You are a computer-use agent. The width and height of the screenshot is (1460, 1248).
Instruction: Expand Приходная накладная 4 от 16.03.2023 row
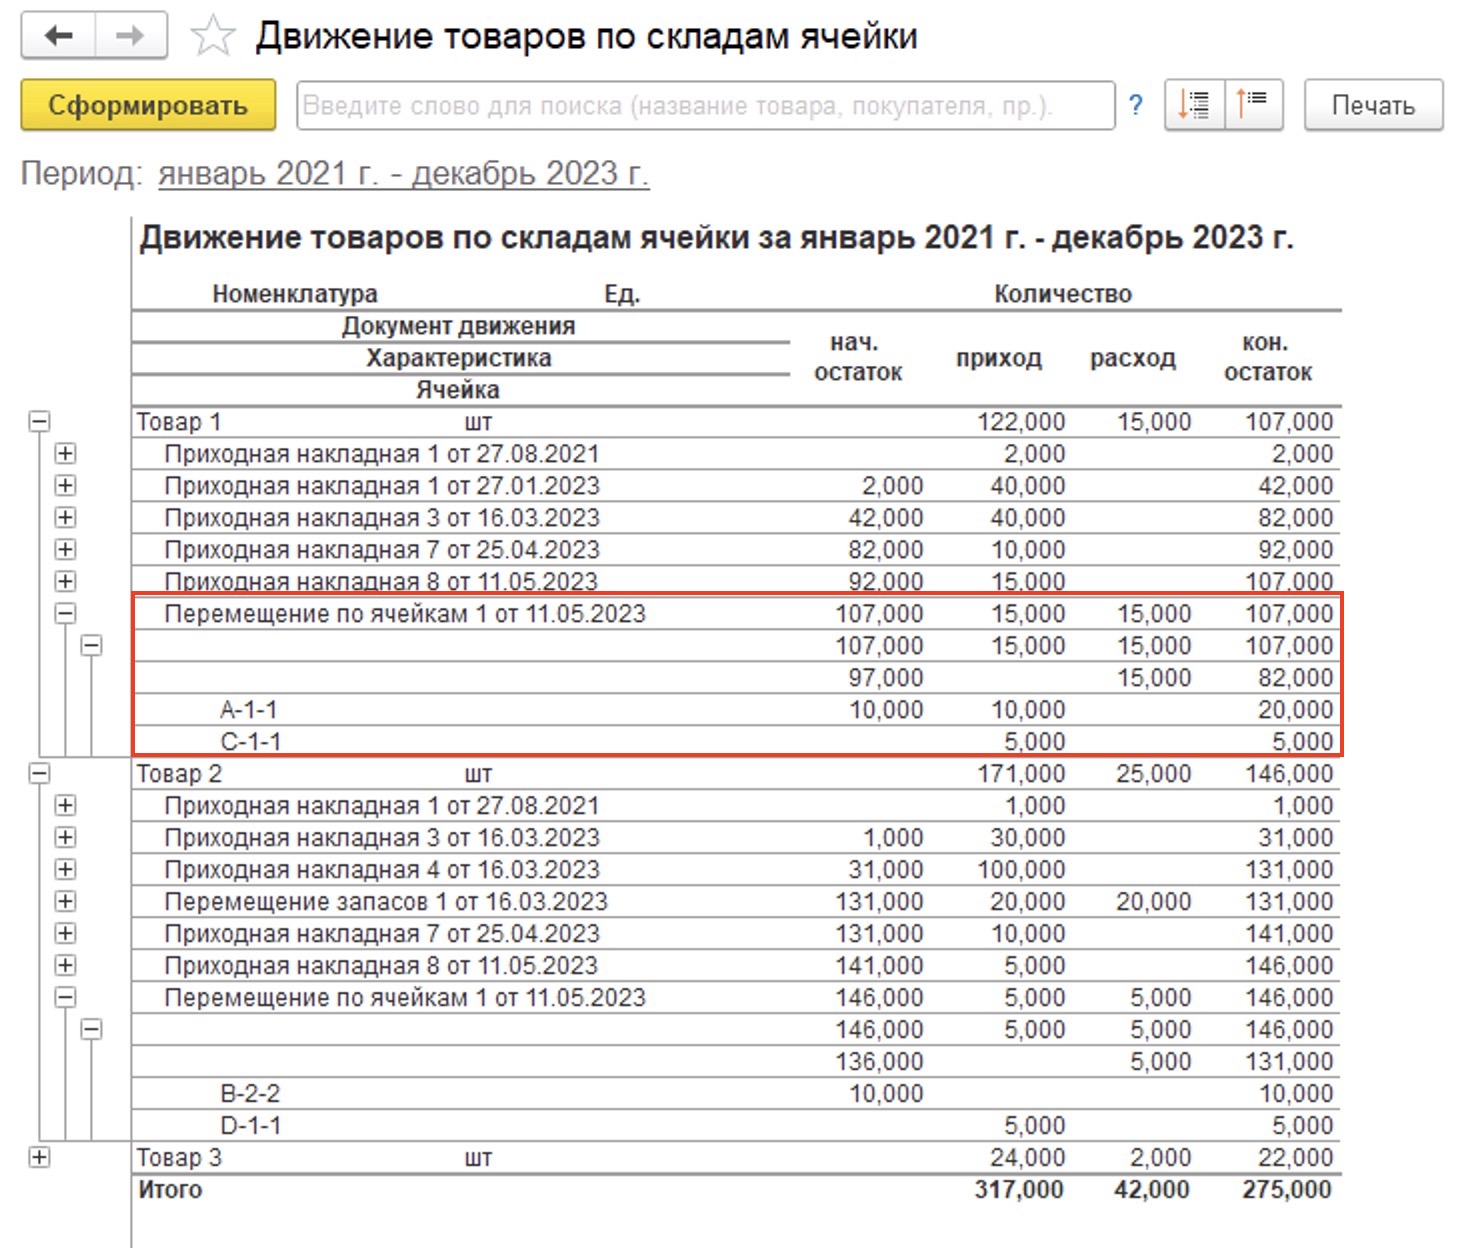[x=65, y=870]
